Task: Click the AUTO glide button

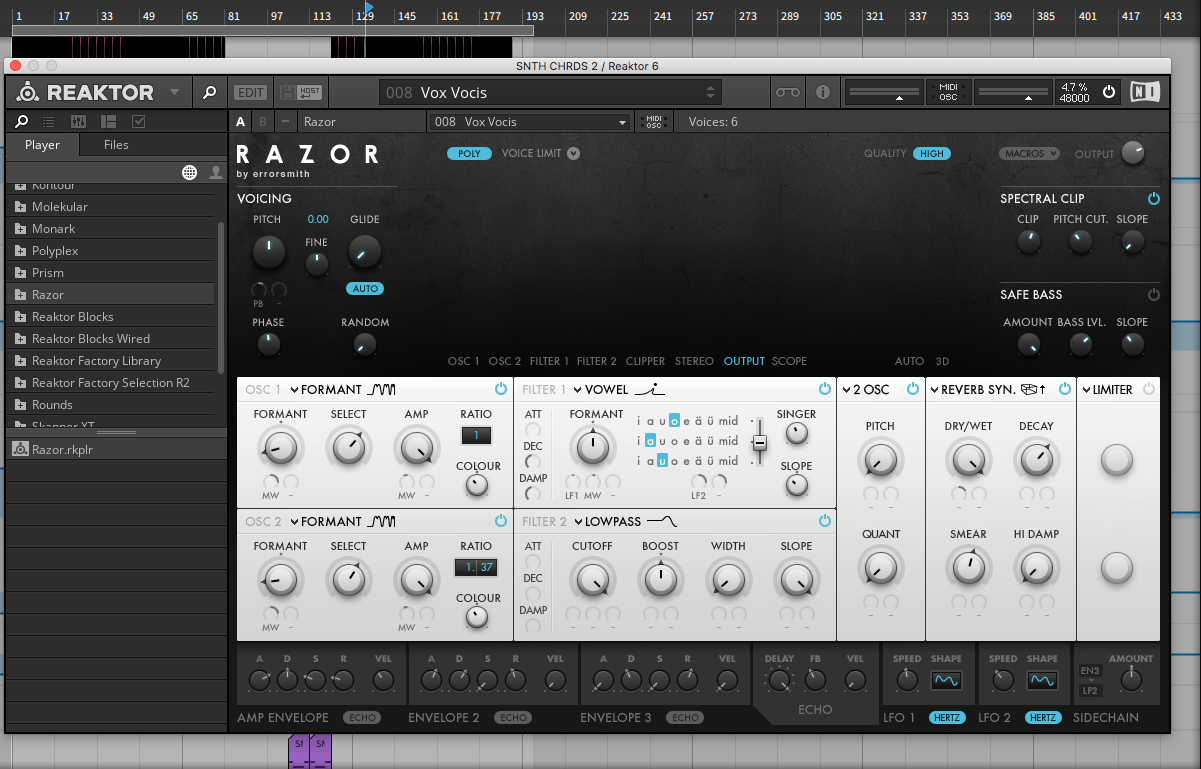Action: coord(365,289)
